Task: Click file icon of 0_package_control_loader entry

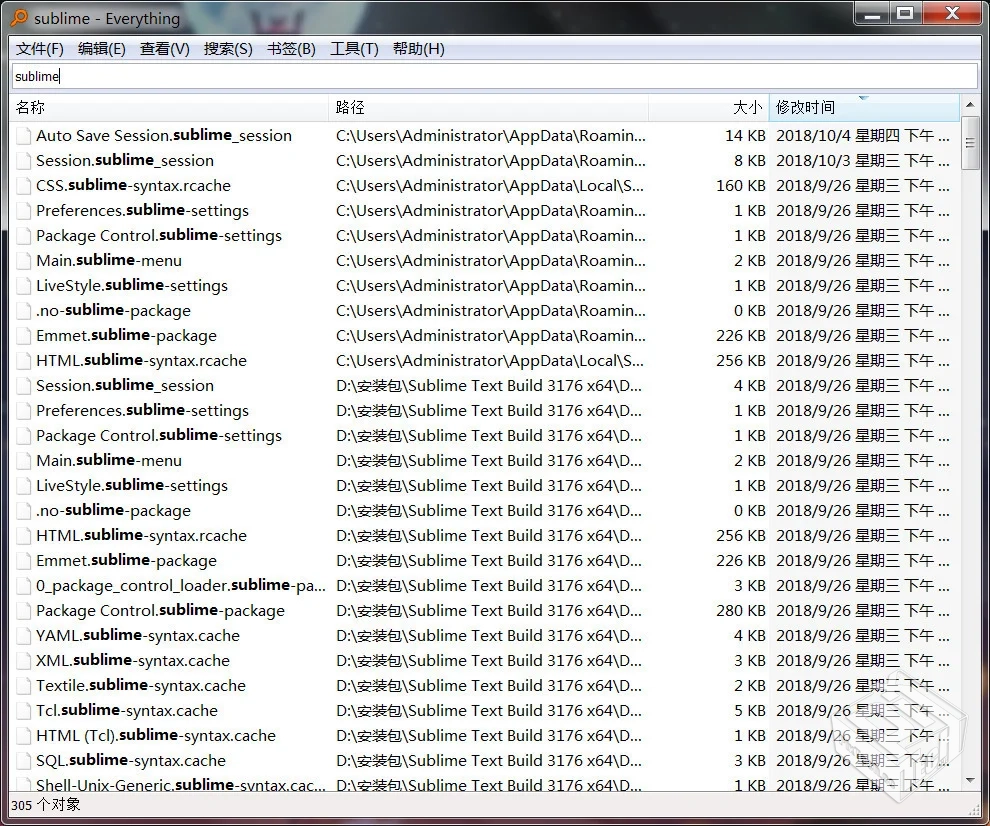Action: [x=23, y=586]
